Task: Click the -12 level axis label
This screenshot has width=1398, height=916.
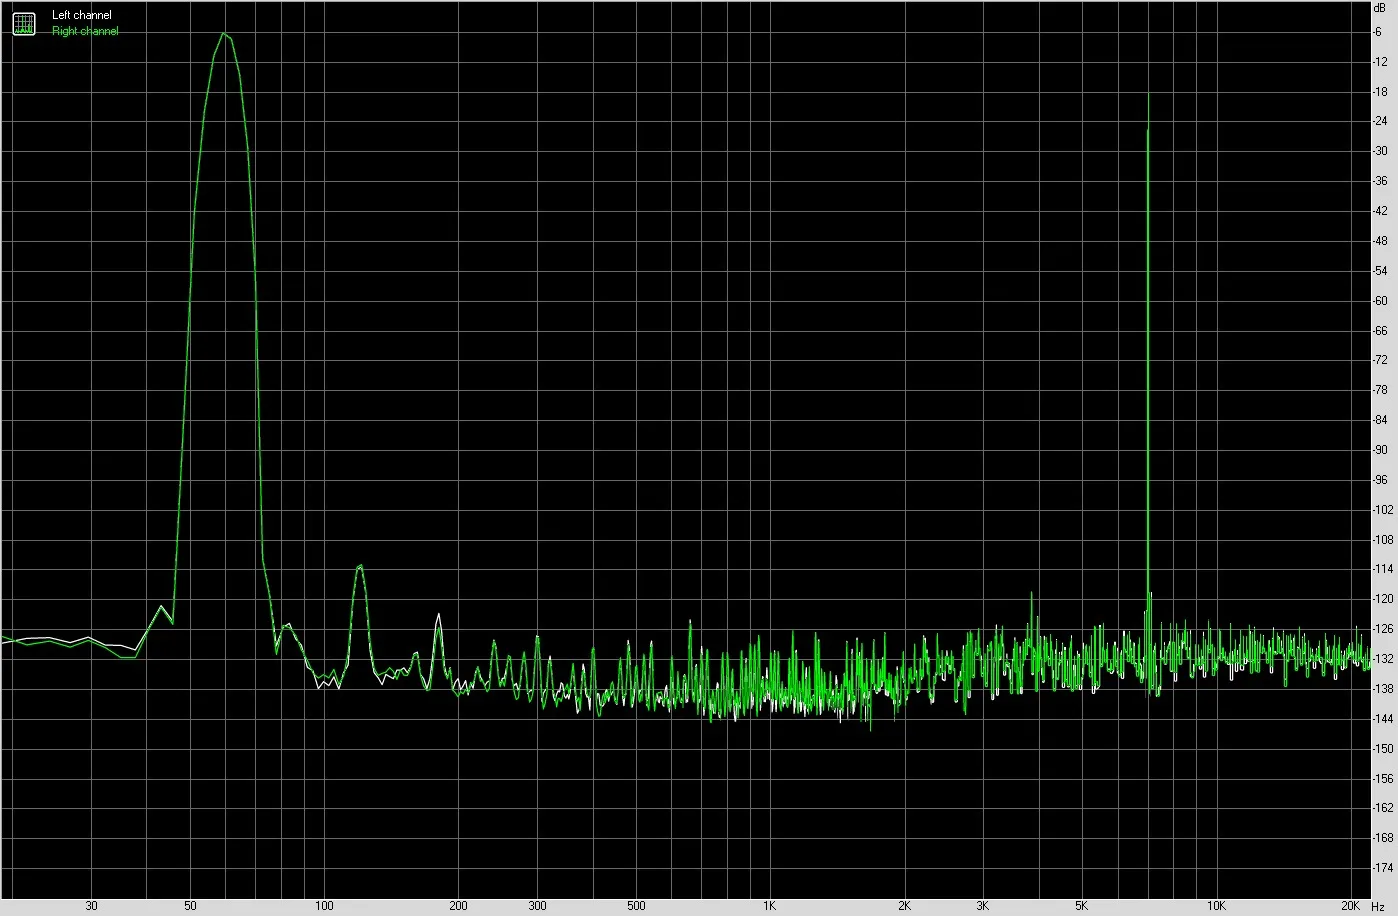Action: click(x=1380, y=62)
